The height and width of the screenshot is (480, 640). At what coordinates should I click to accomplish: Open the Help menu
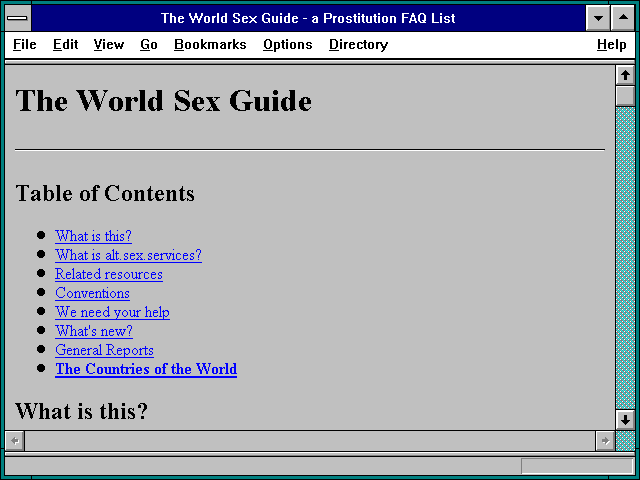pyautogui.click(x=611, y=44)
